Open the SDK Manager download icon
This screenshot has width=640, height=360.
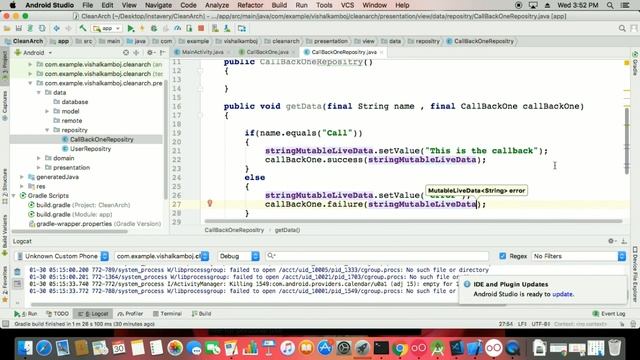pyautogui.click(x=227, y=29)
